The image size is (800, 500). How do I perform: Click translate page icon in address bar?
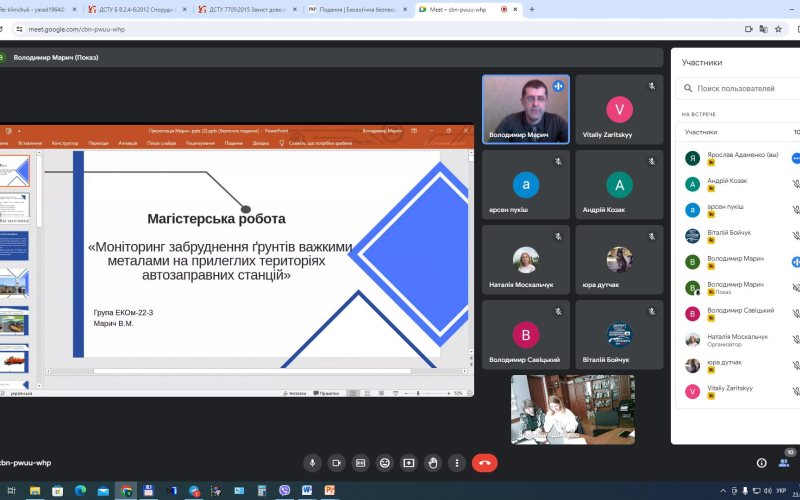[x=763, y=29]
